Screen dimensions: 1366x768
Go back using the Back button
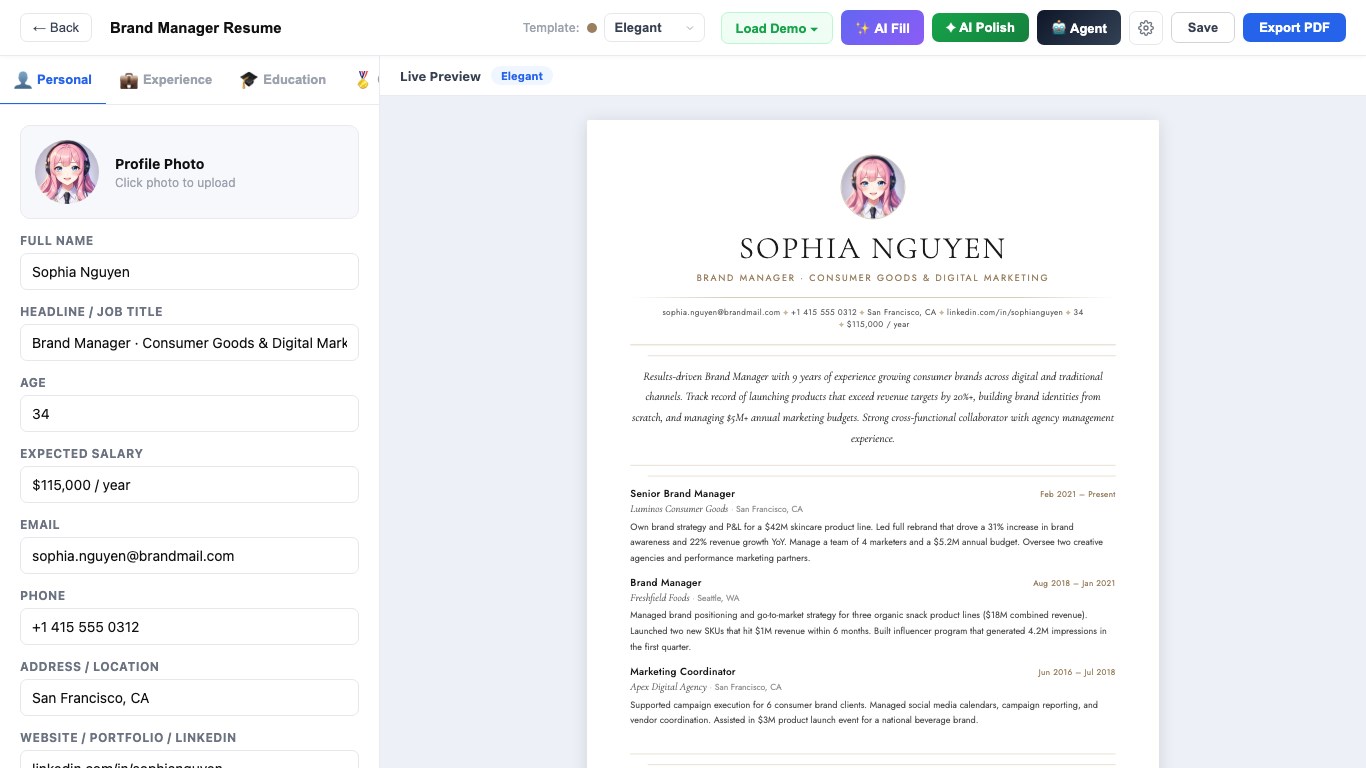click(56, 28)
